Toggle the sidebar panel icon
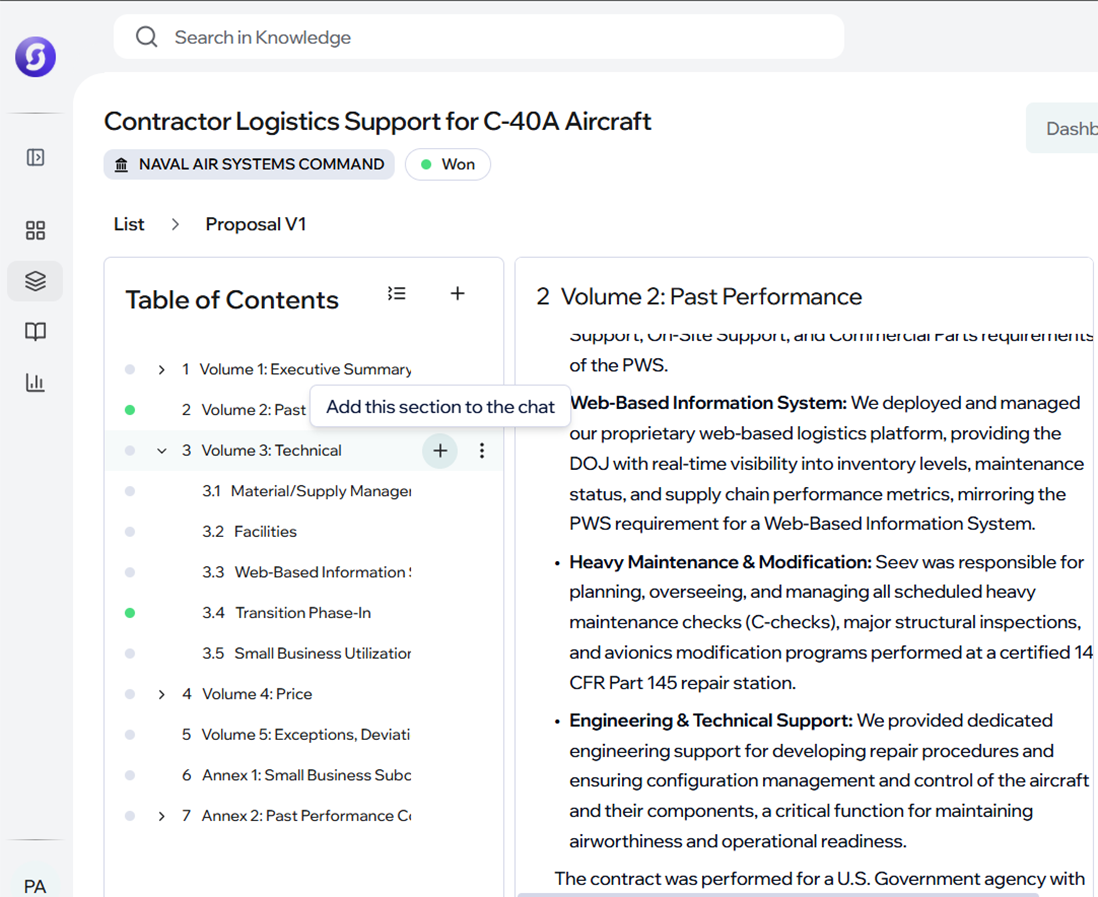1098x897 pixels. [35, 157]
